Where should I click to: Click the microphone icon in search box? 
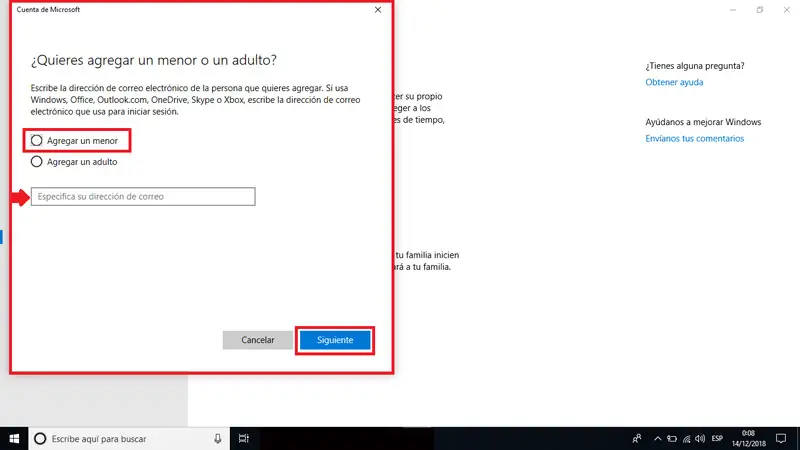coord(218,439)
